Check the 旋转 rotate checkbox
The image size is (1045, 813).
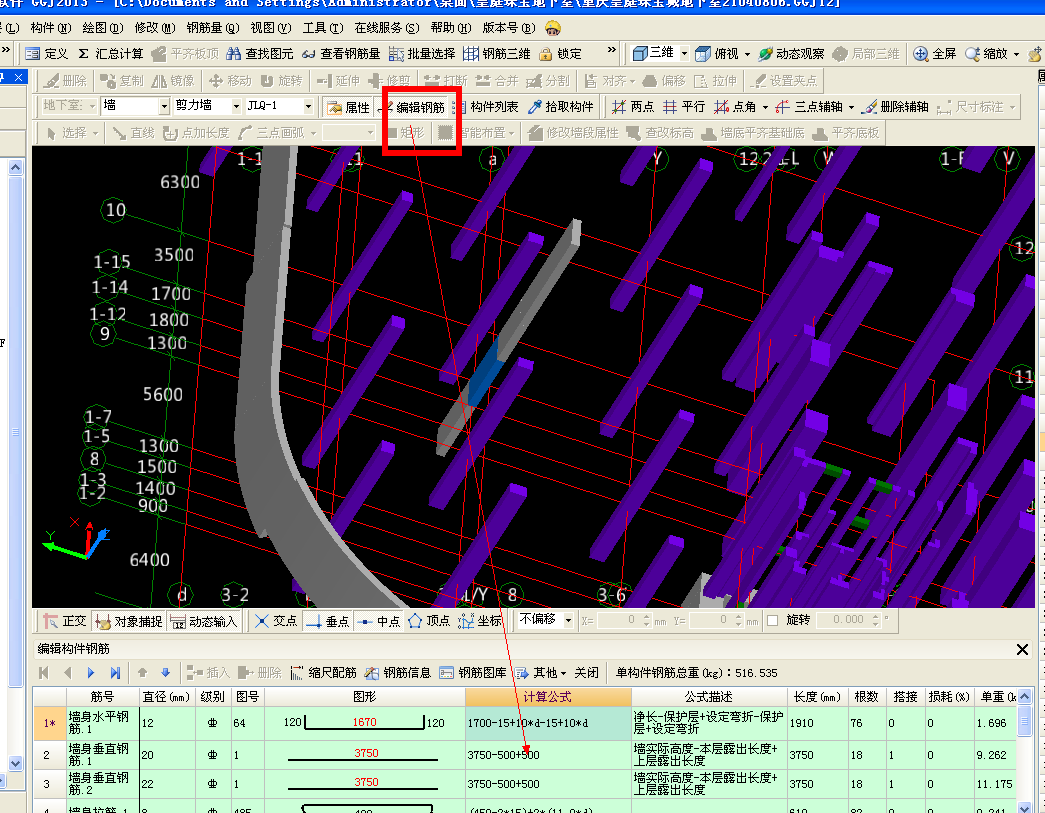[773, 620]
